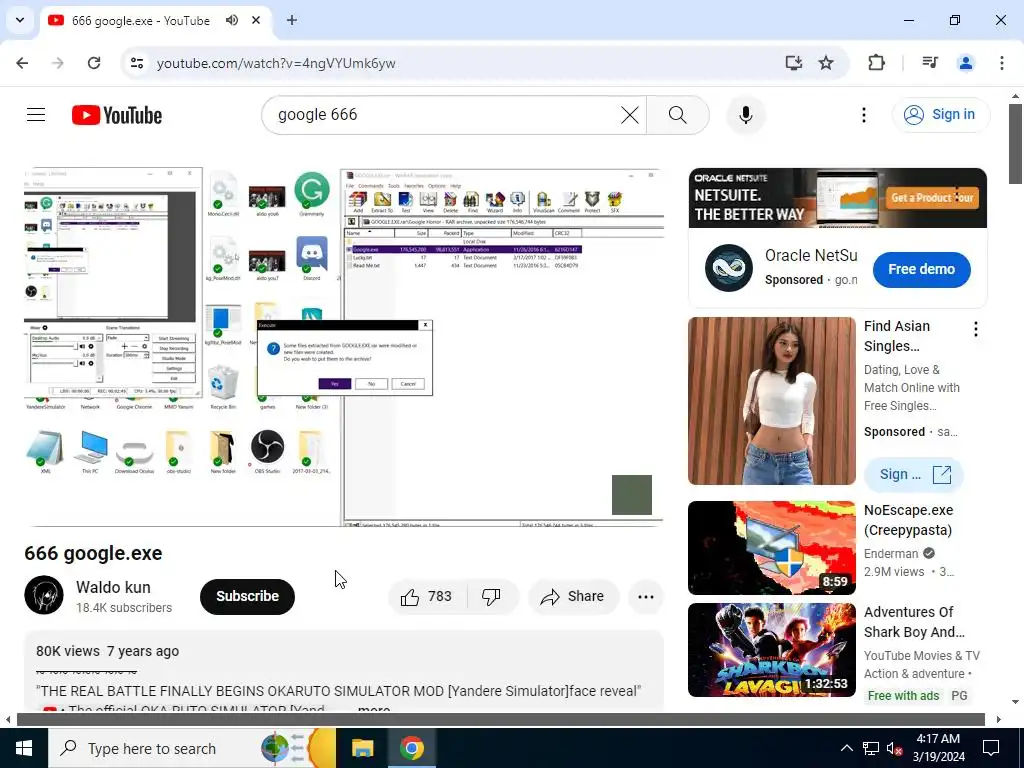Mute the tab via speaker icon
1024x768 pixels.
[232, 20]
